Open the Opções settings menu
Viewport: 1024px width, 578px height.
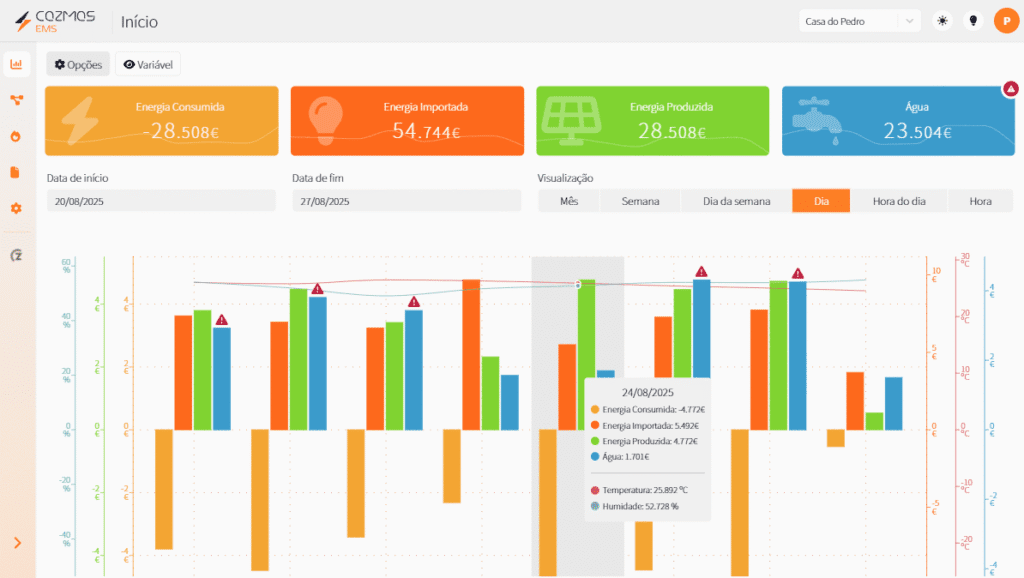click(x=78, y=64)
